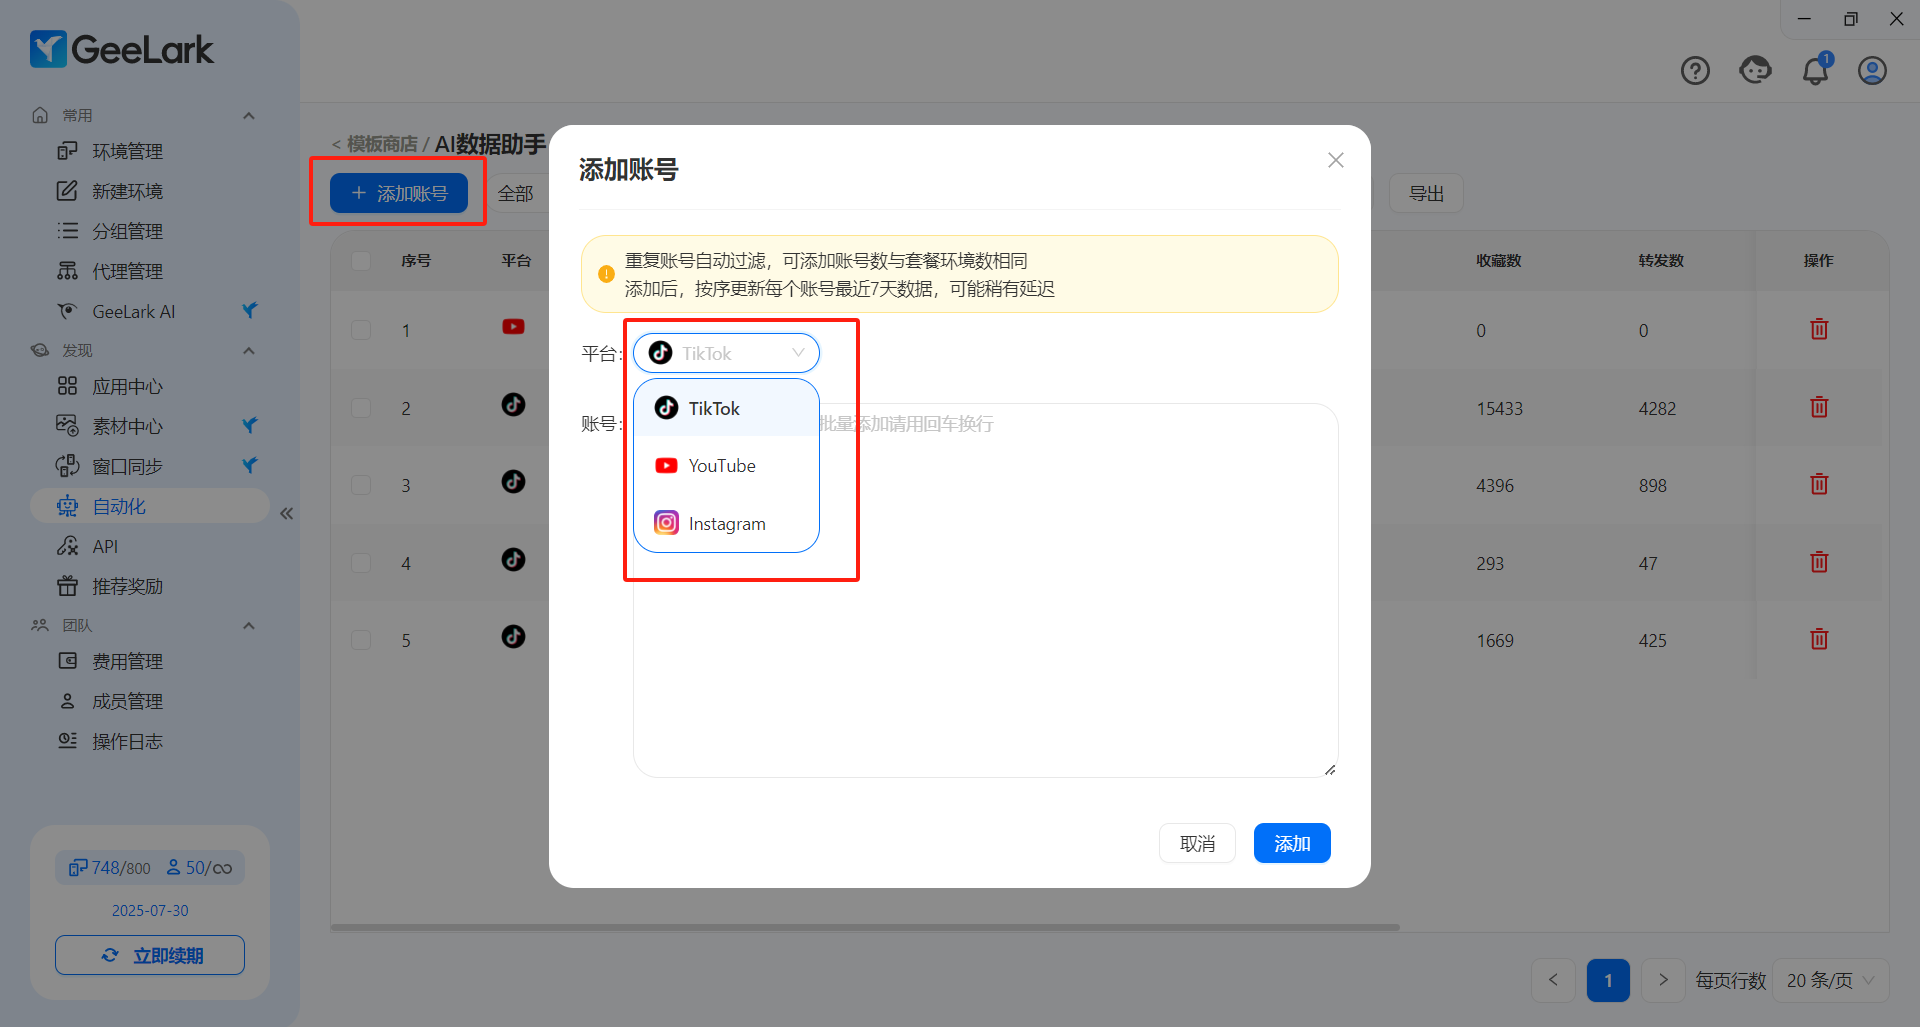The image size is (1920, 1027).
Task: Click the 导出 export button
Action: pyautogui.click(x=1426, y=193)
